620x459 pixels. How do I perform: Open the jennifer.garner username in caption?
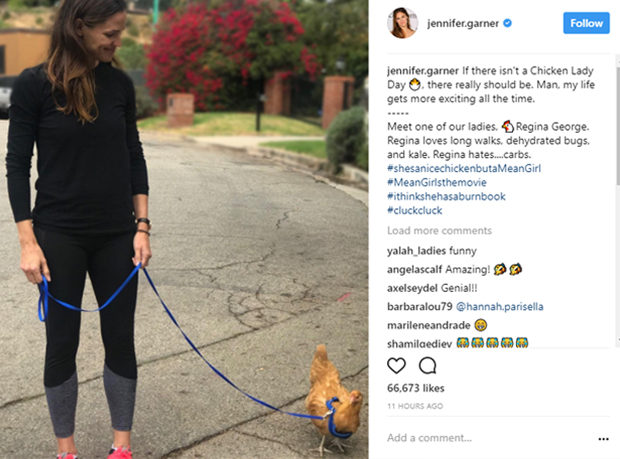pyautogui.click(x=423, y=71)
